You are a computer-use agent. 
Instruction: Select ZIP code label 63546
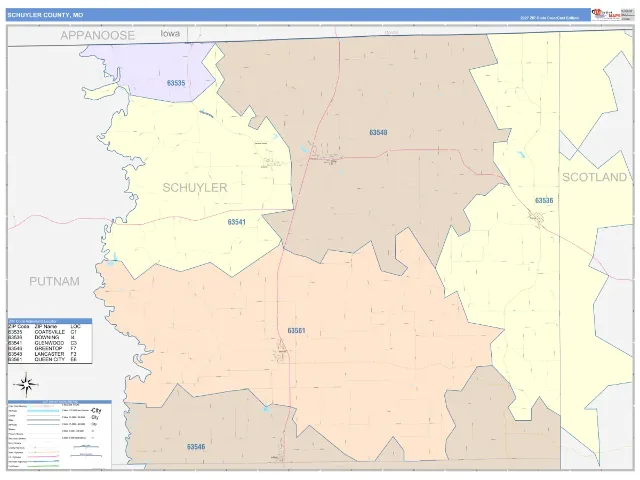pyautogui.click(x=196, y=447)
